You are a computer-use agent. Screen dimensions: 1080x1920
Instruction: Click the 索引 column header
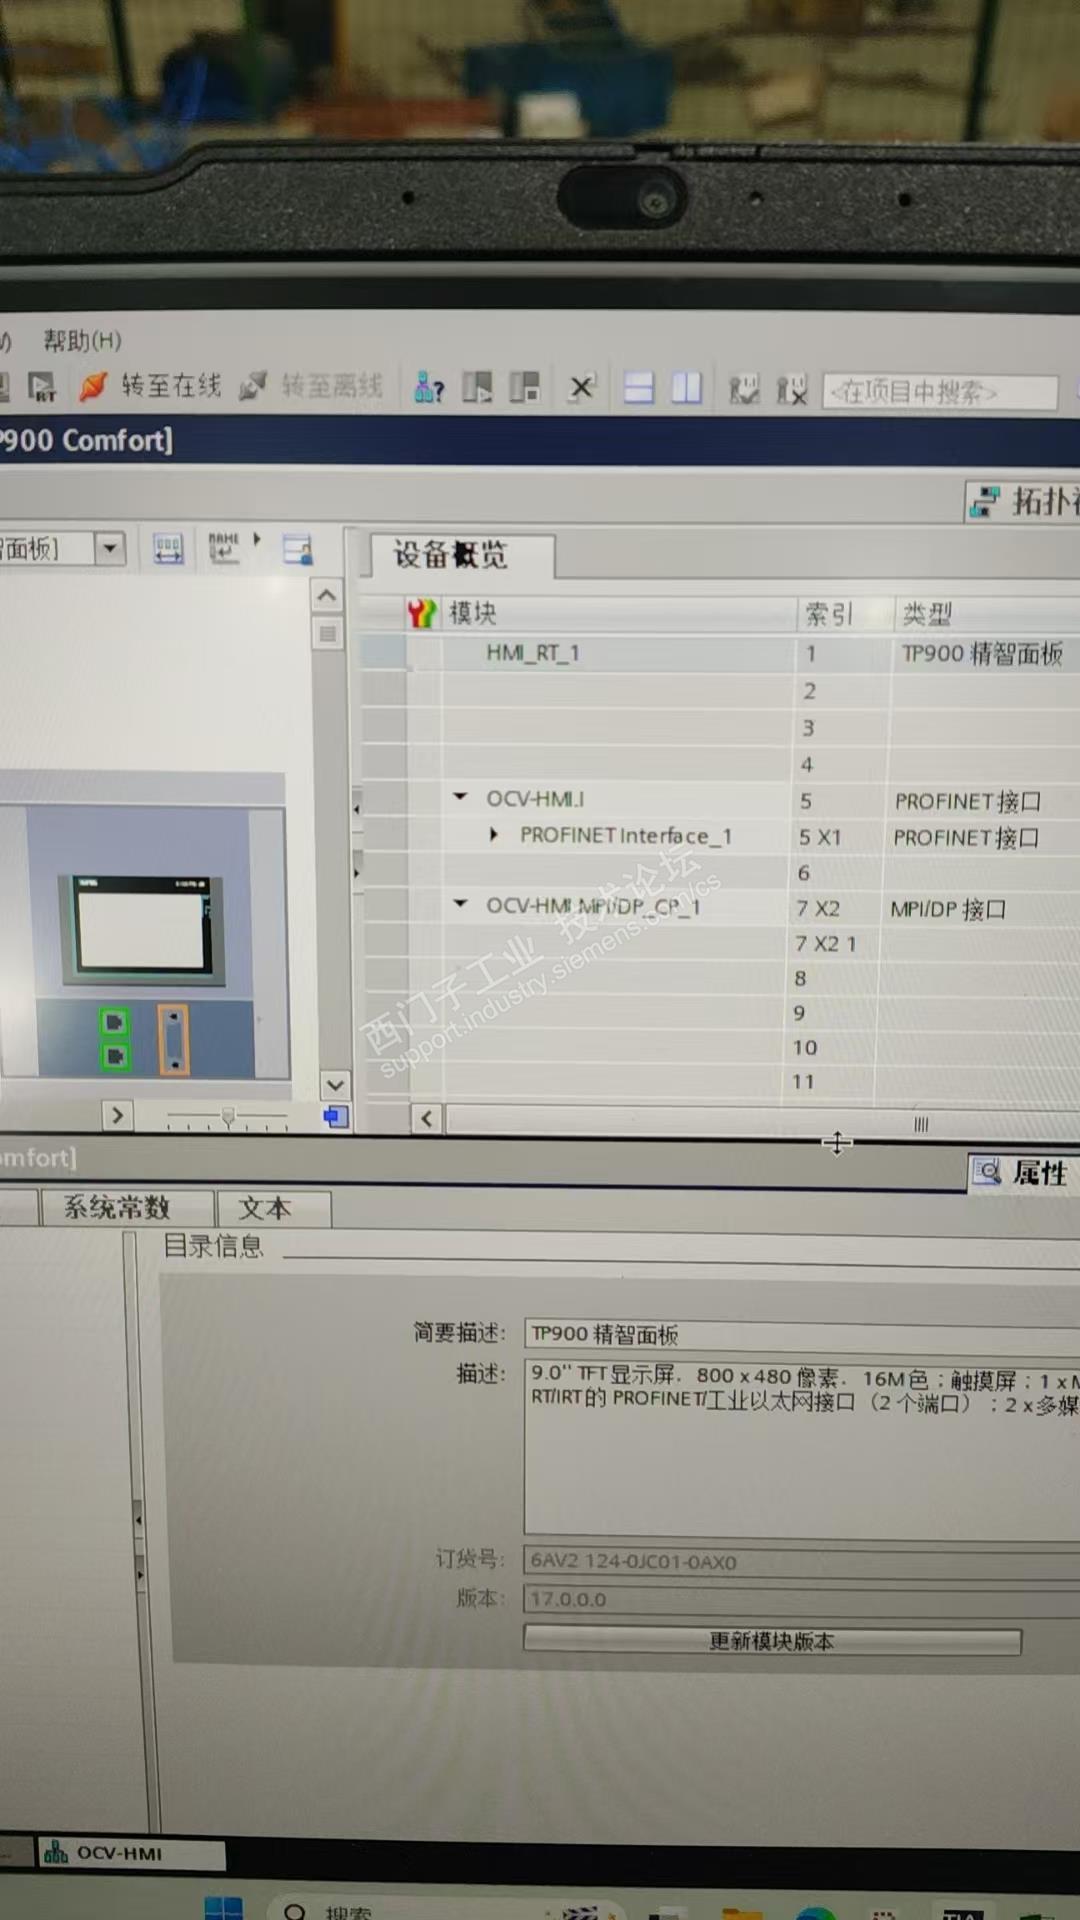(829, 614)
